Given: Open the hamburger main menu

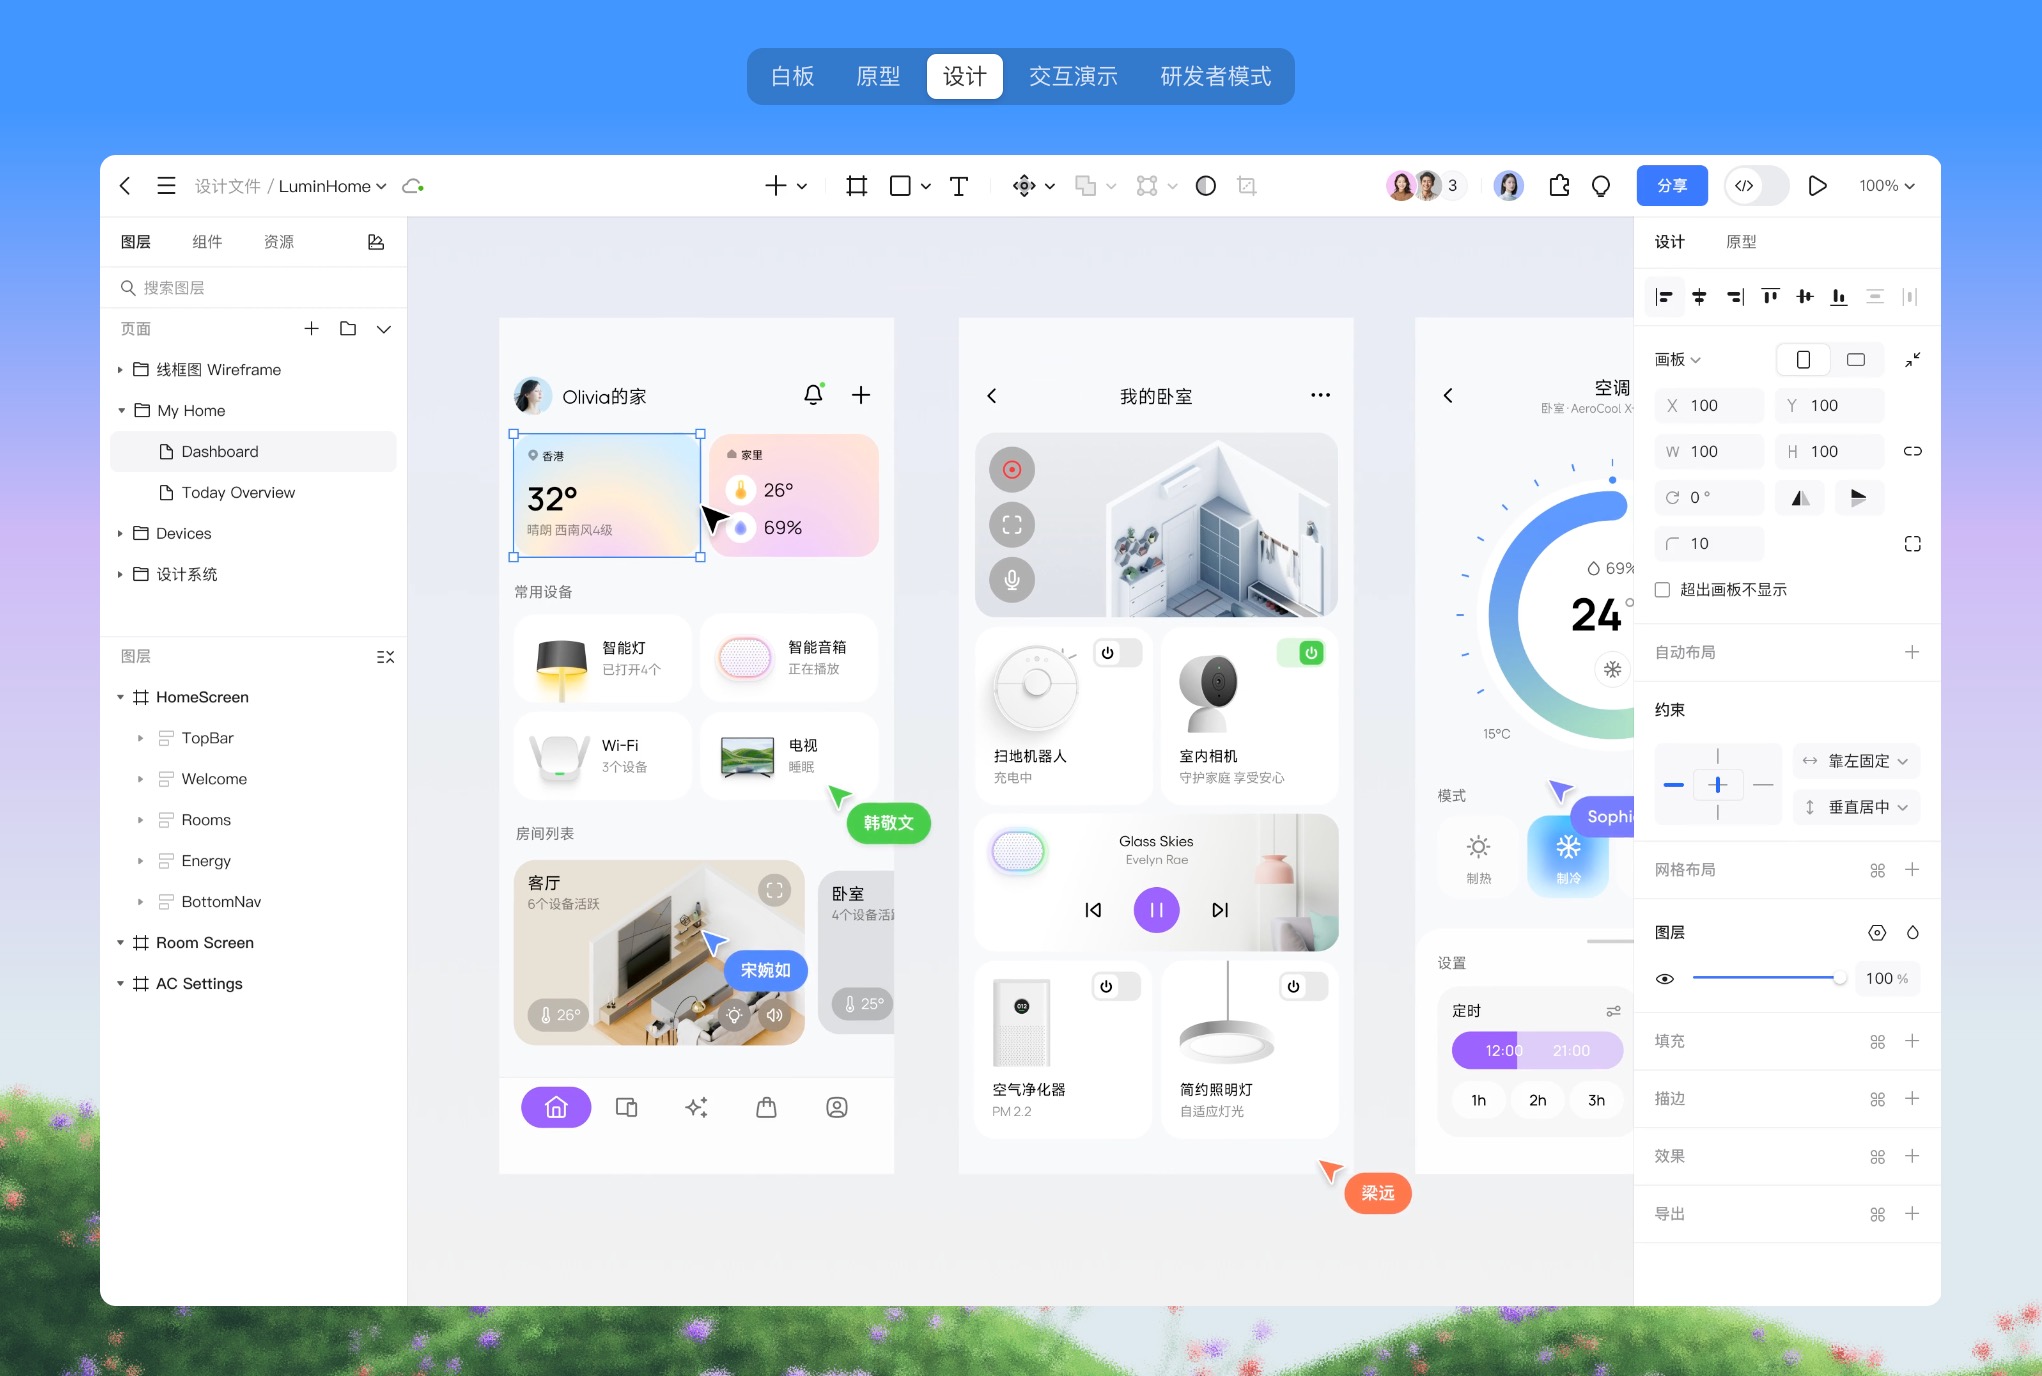Looking at the screenshot, I should point(166,186).
